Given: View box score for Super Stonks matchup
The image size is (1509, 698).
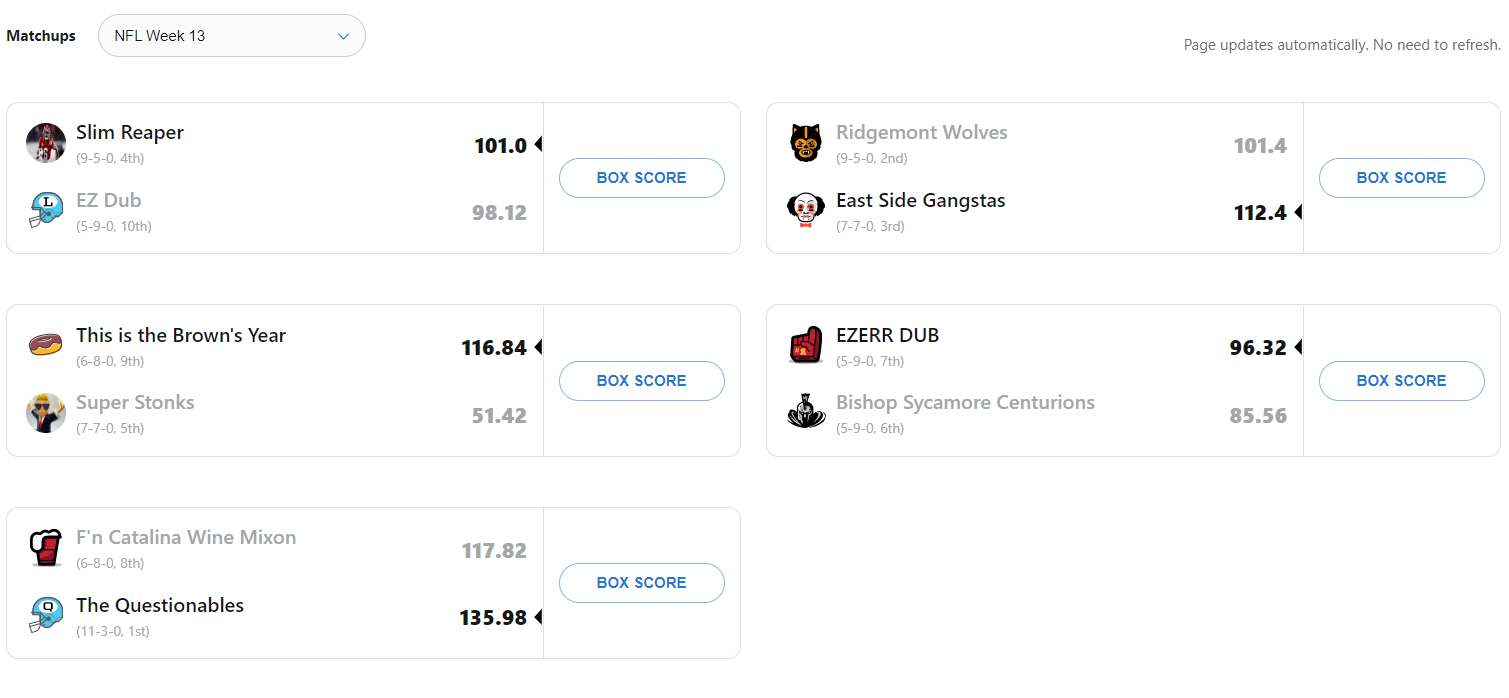Looking at the screenshot, I should pyautogui.click(x=641, y=381).
